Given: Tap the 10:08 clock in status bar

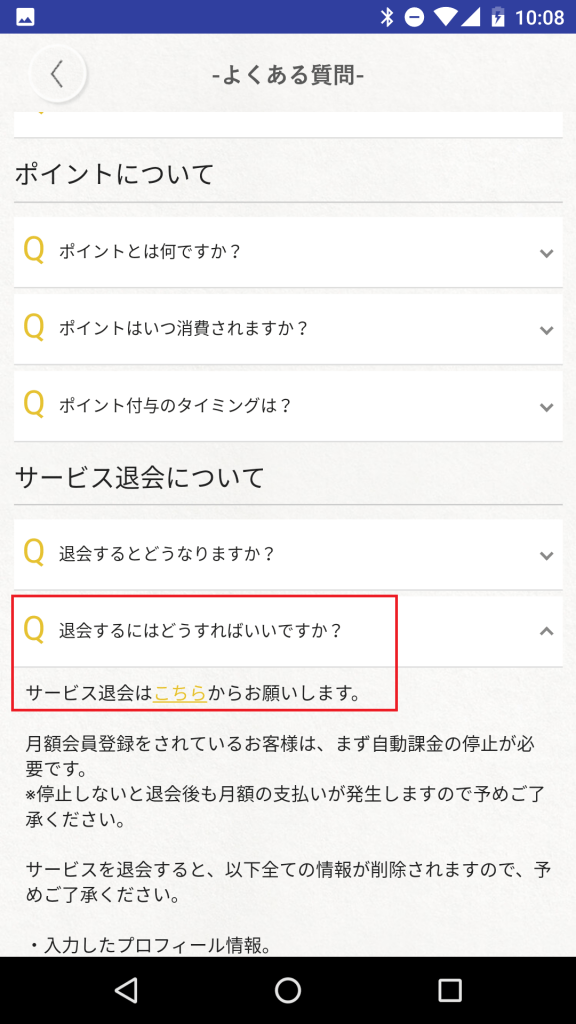Looking at the screenshot, I should tap(539, 18).
